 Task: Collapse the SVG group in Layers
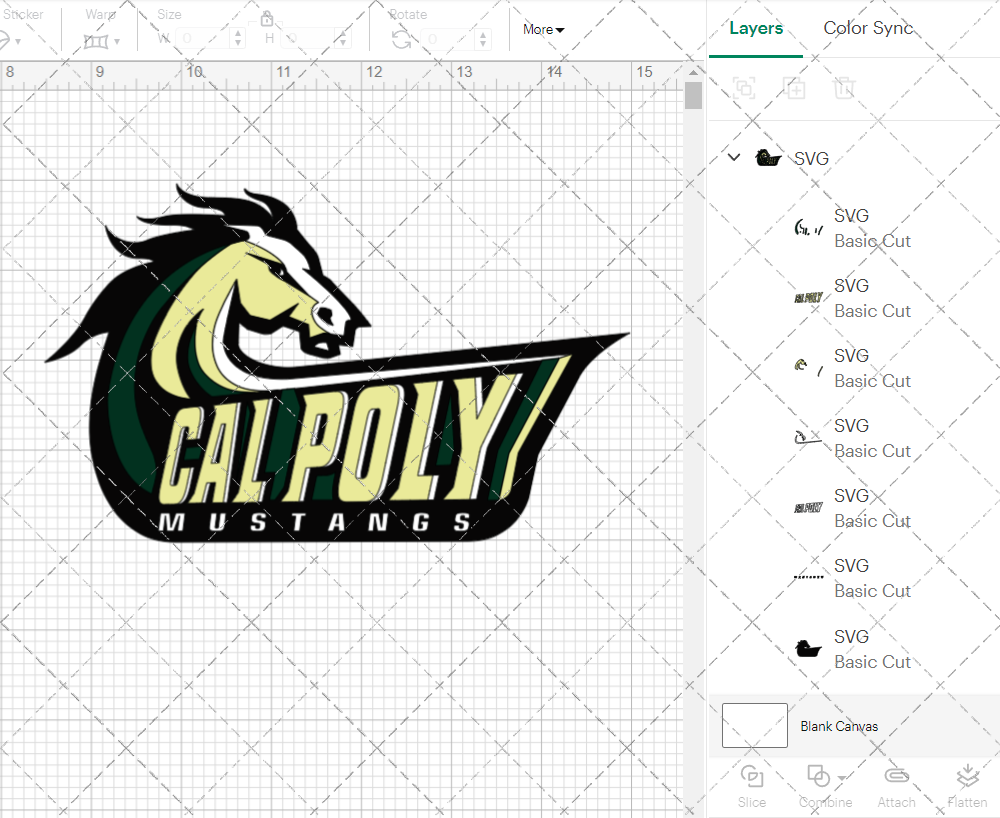(733, 157)
